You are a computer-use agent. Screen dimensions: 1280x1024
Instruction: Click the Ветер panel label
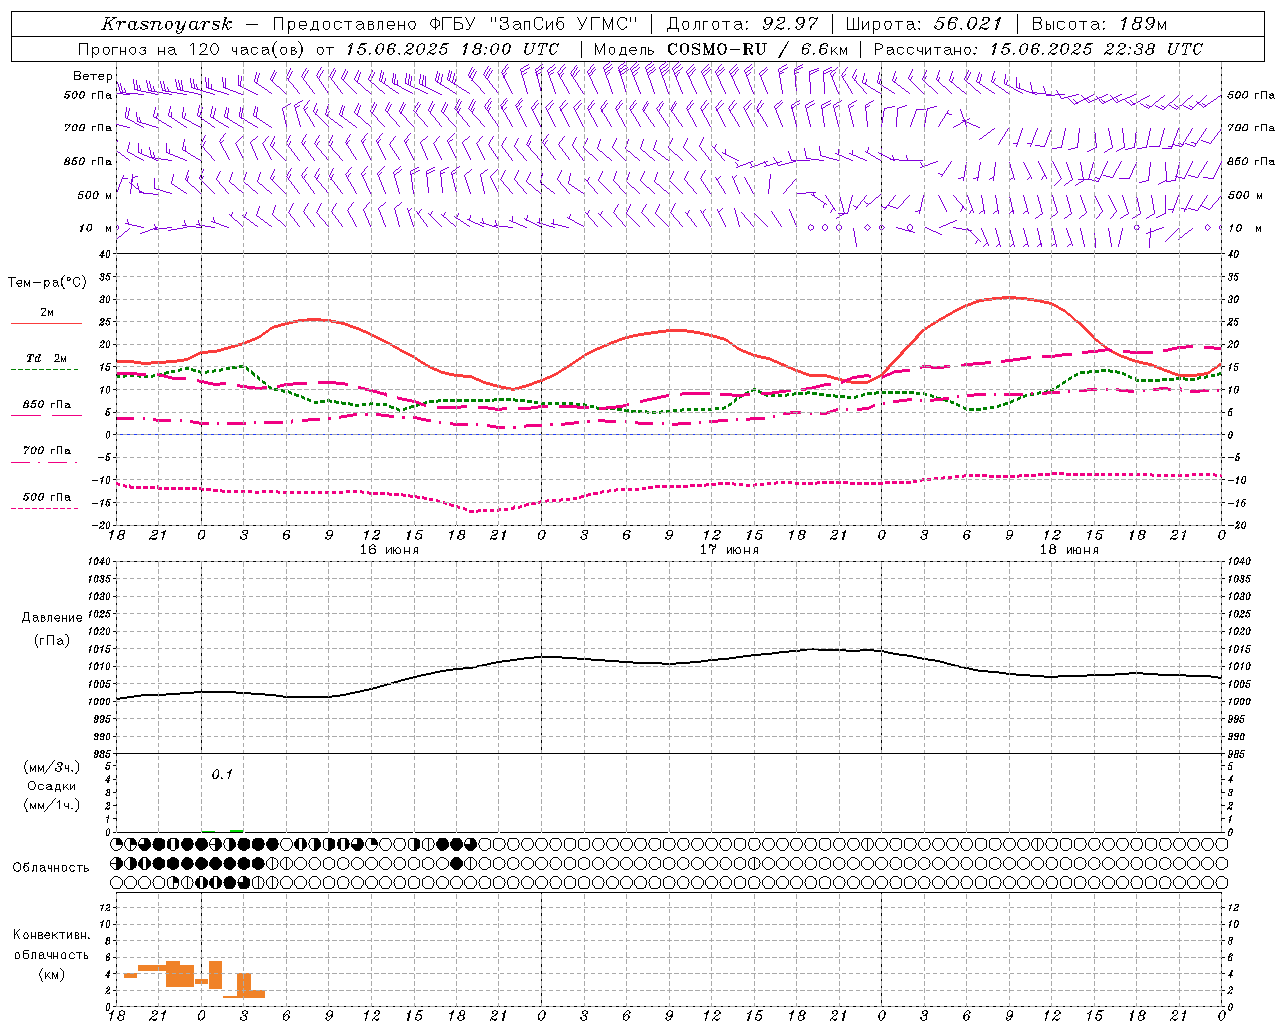[92, 76]
